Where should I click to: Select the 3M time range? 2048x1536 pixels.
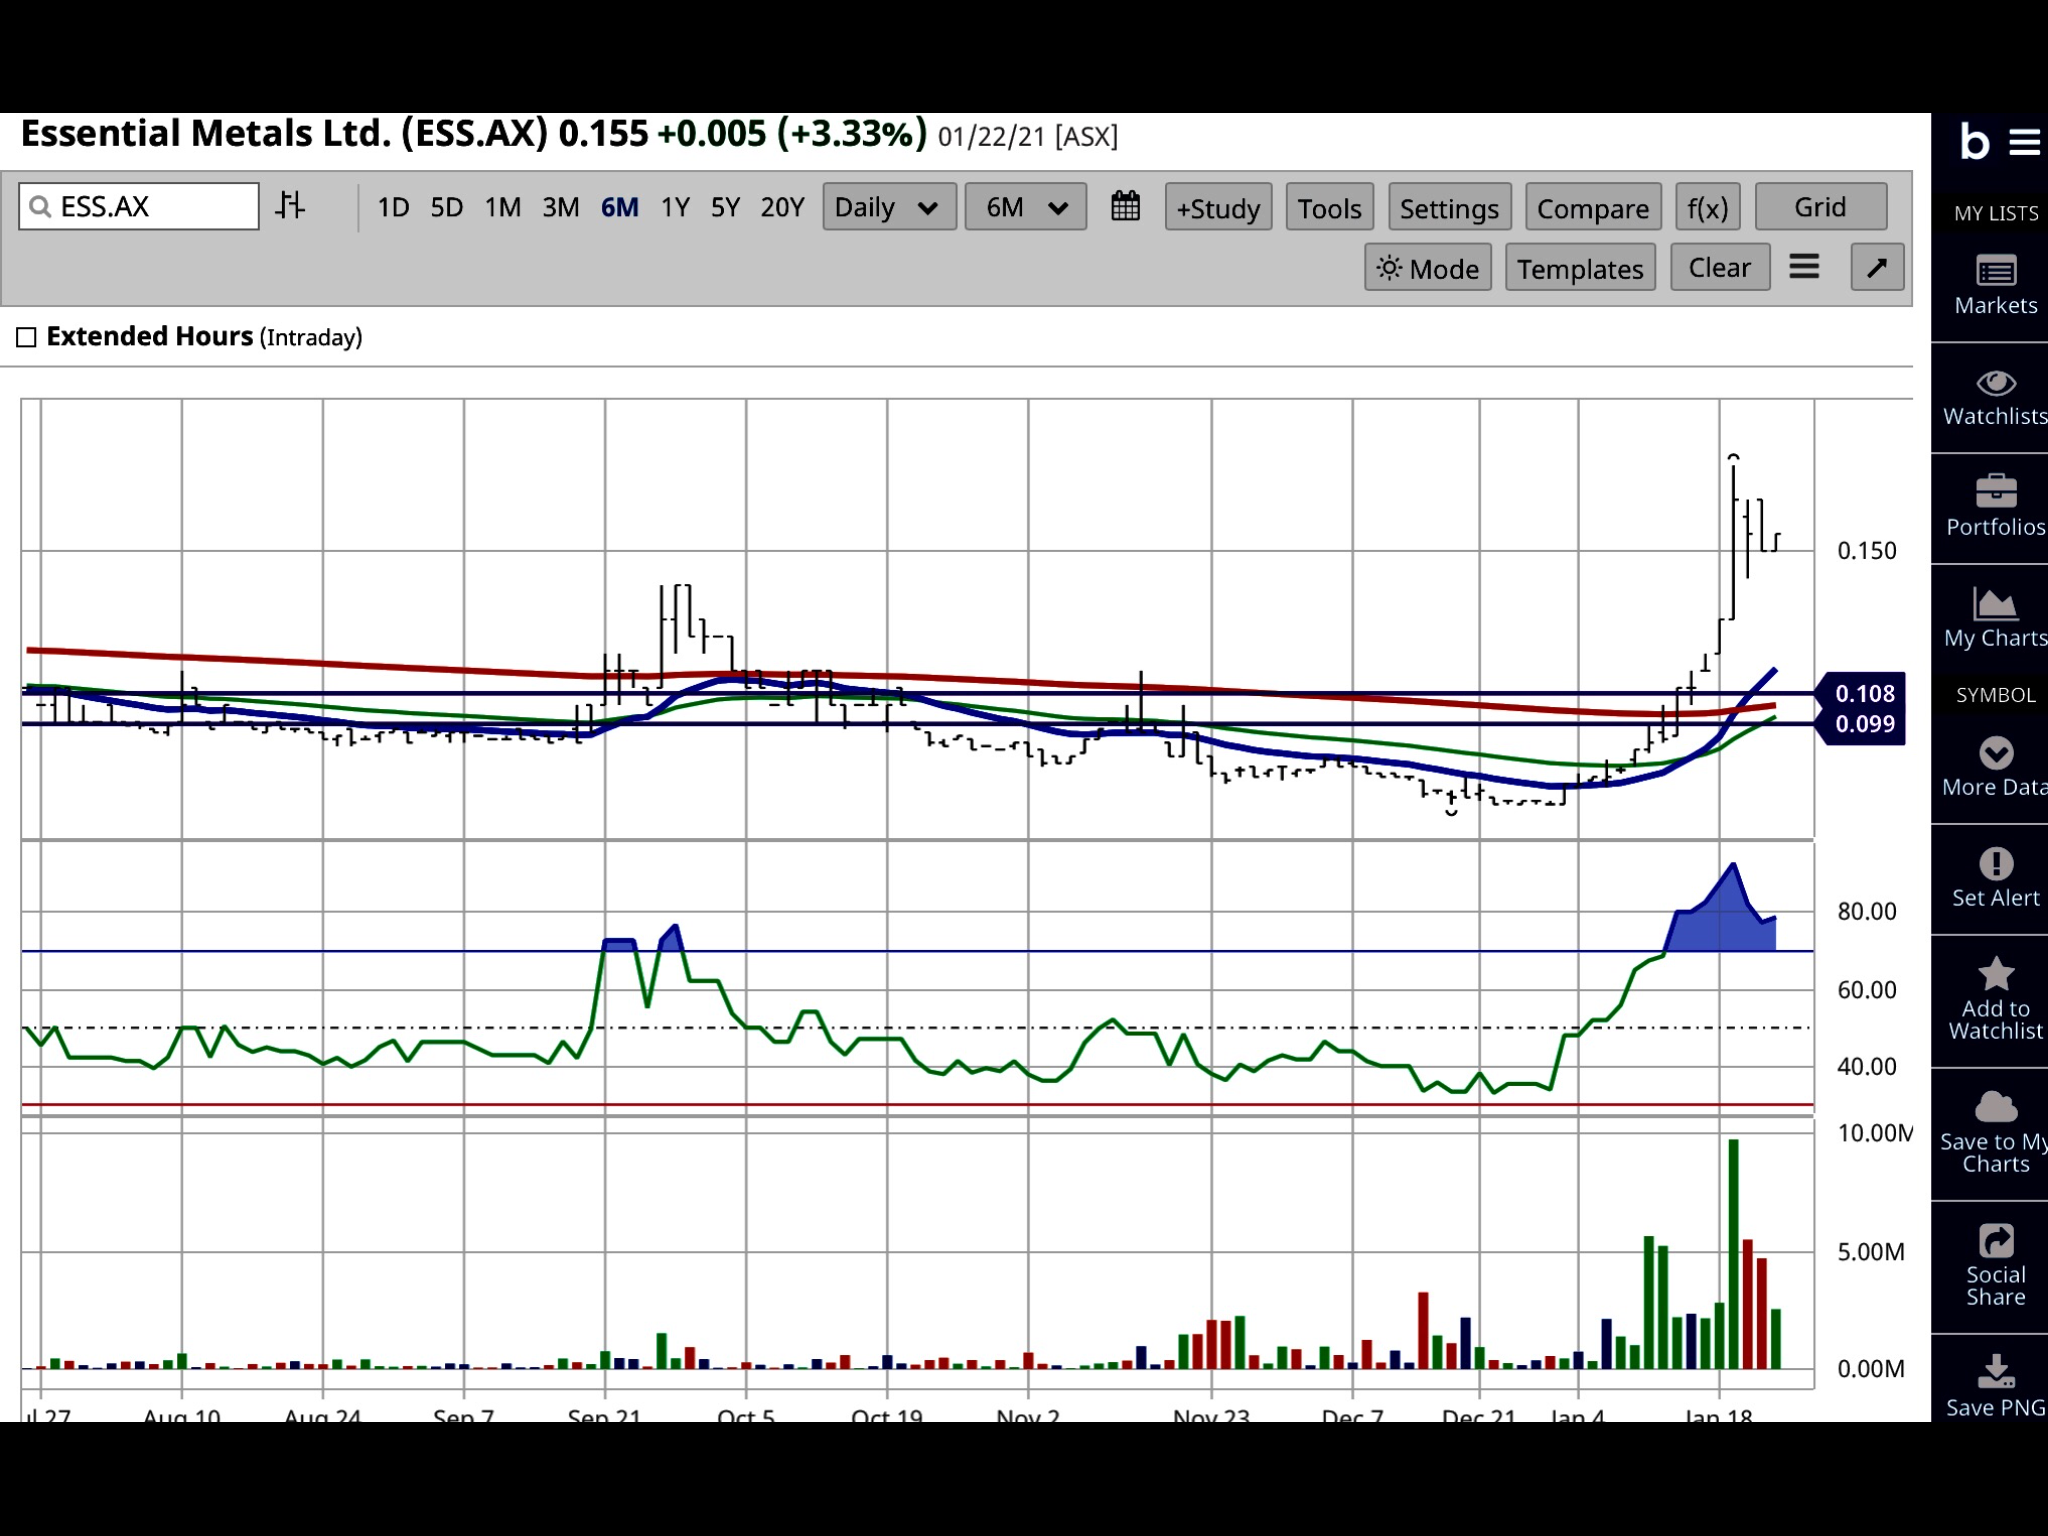coord(560,207)
